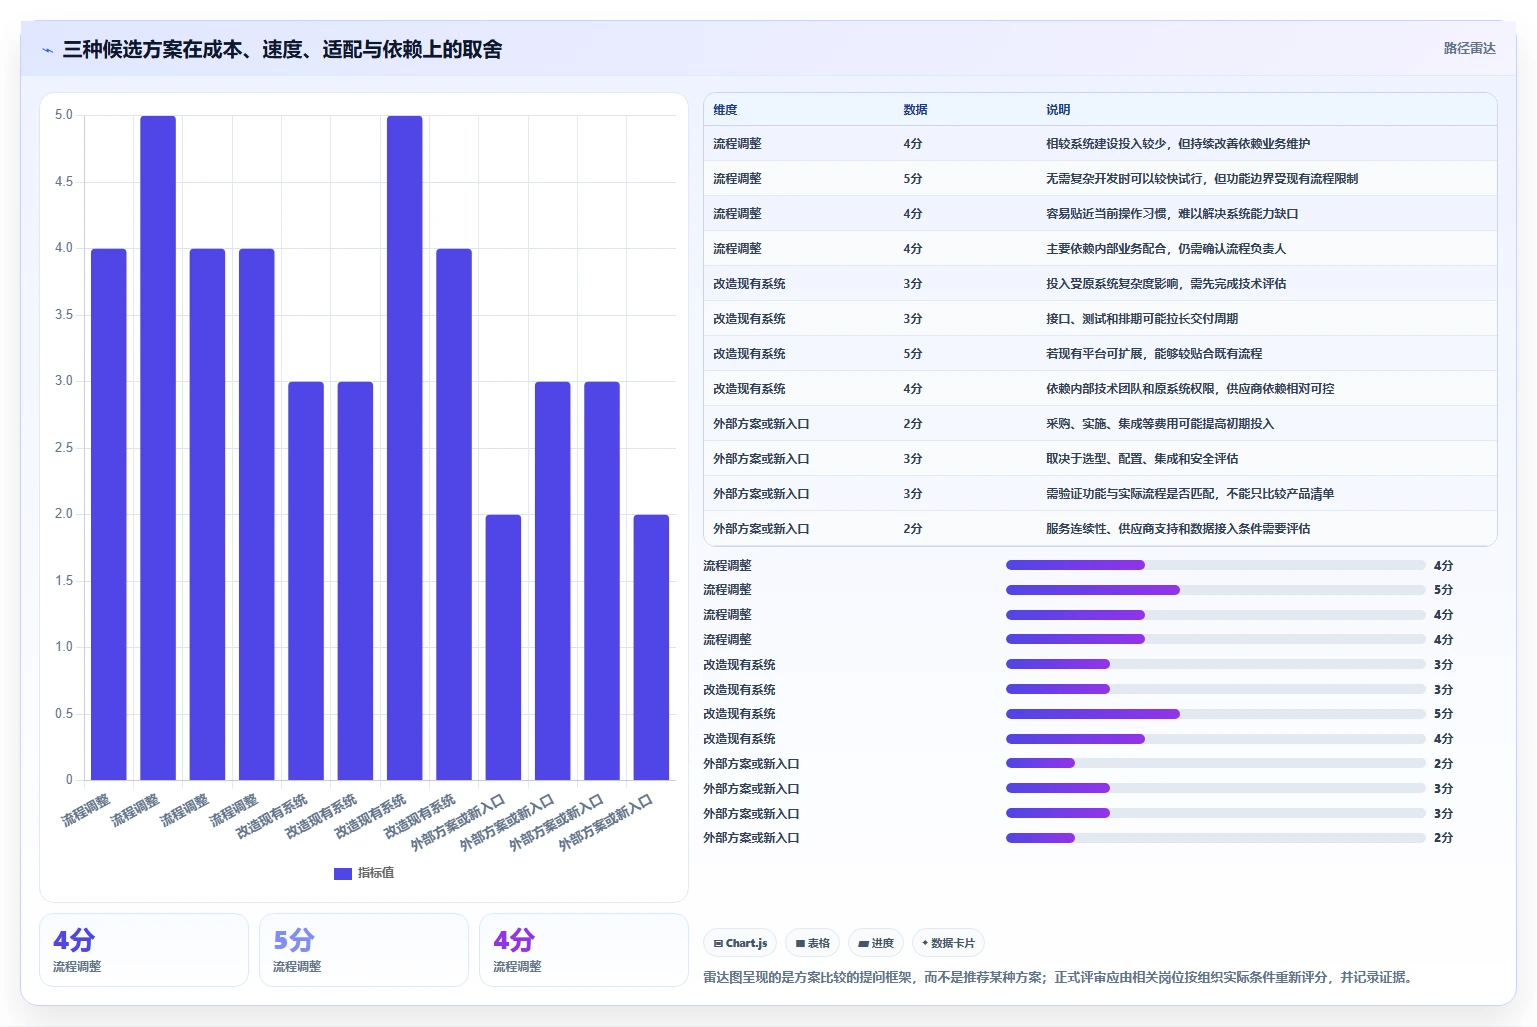
Task: Click the 流程调整 5分 progress bar
Action: point(1215,590)
